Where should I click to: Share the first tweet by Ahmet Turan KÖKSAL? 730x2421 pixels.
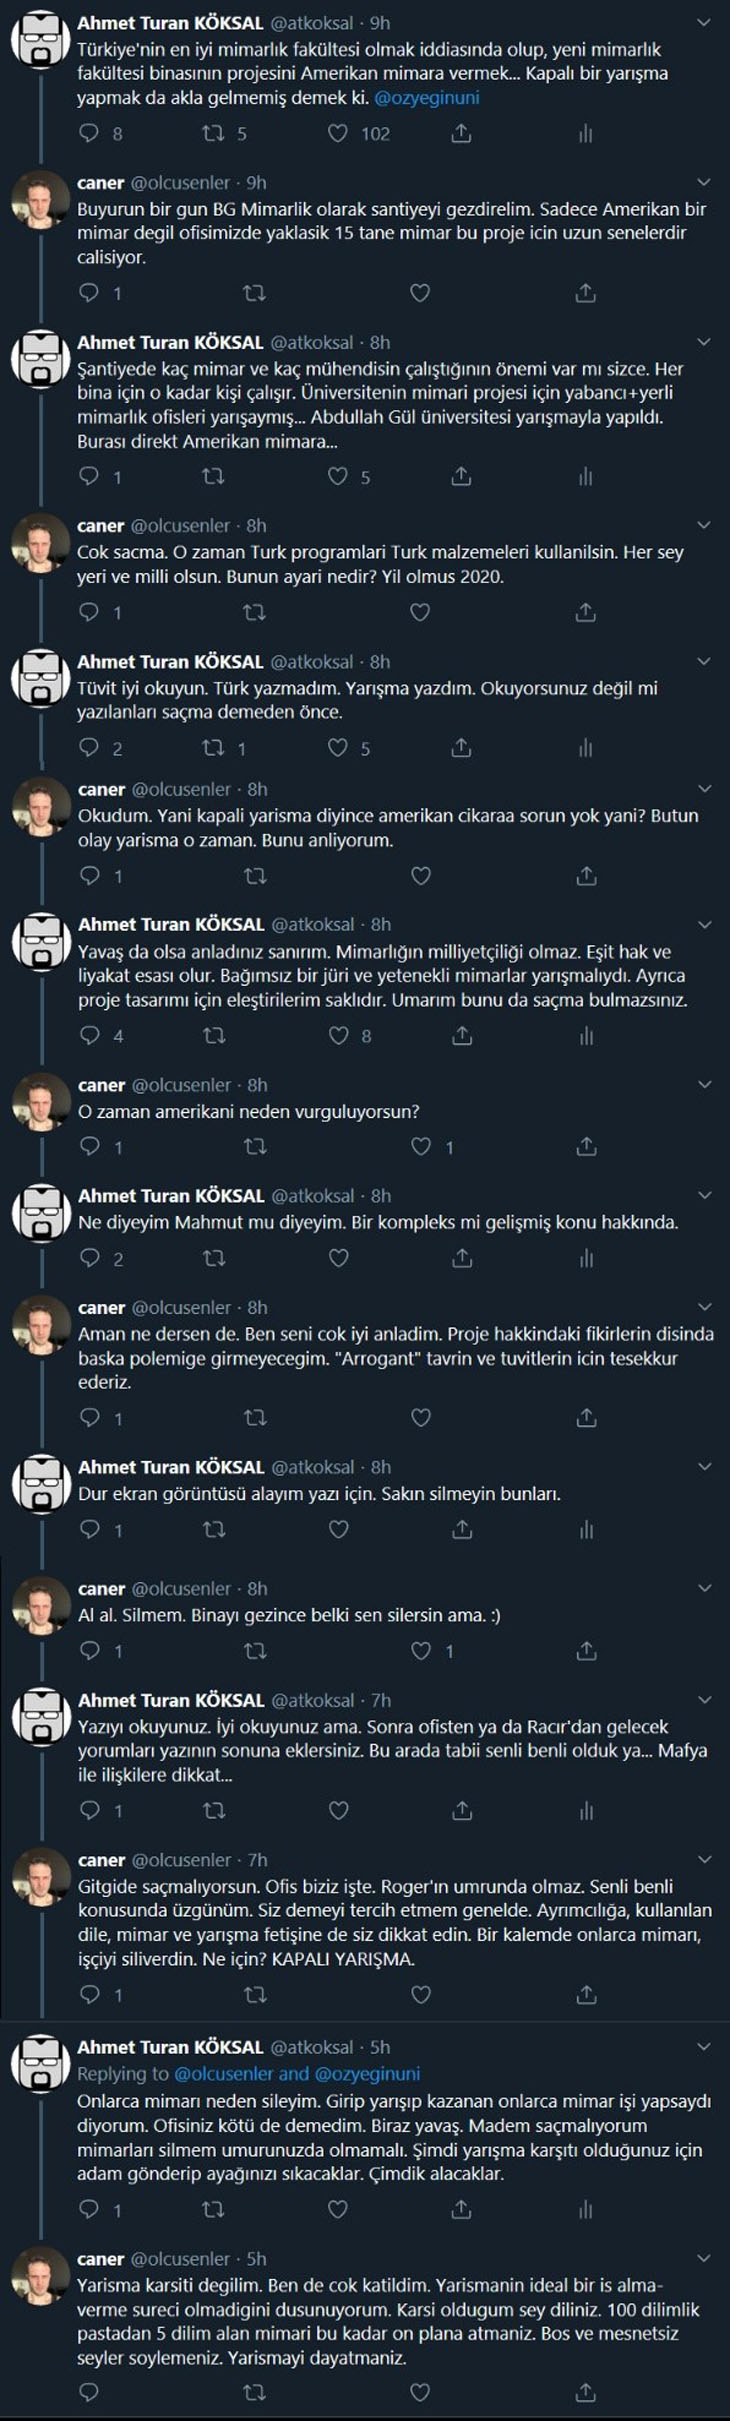[461, 133]
